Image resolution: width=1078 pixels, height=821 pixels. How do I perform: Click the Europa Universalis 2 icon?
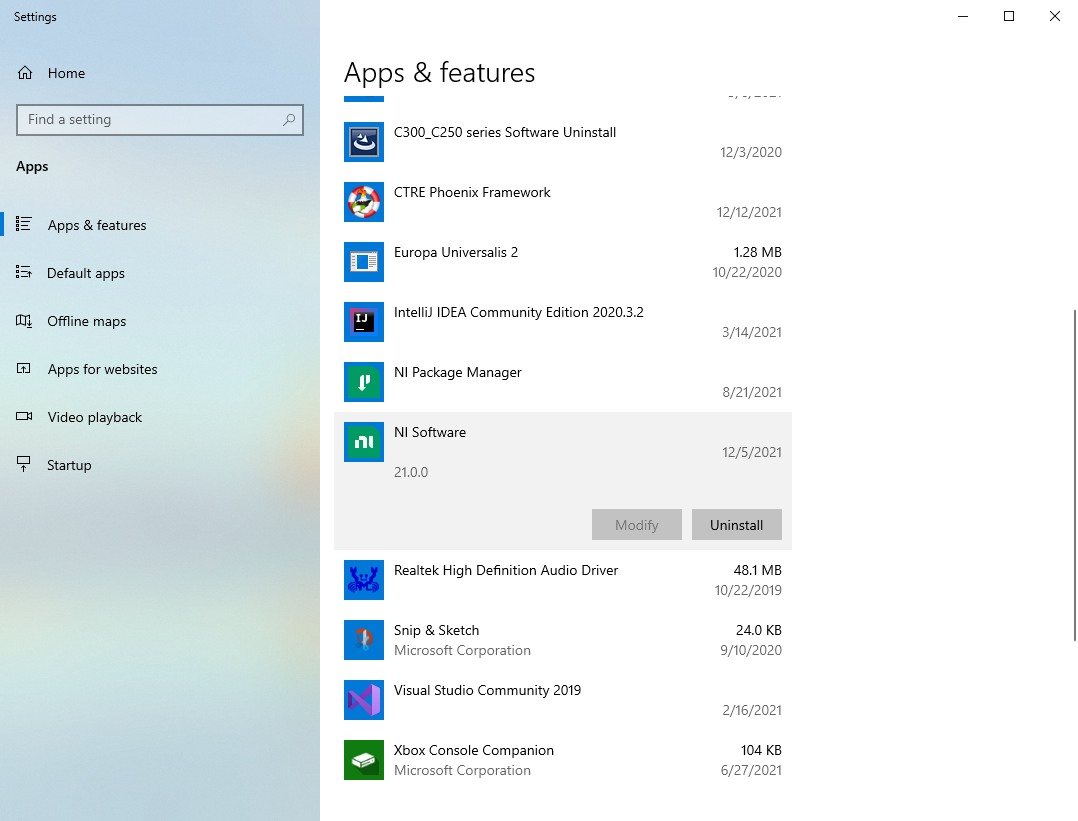pos(363,262)
